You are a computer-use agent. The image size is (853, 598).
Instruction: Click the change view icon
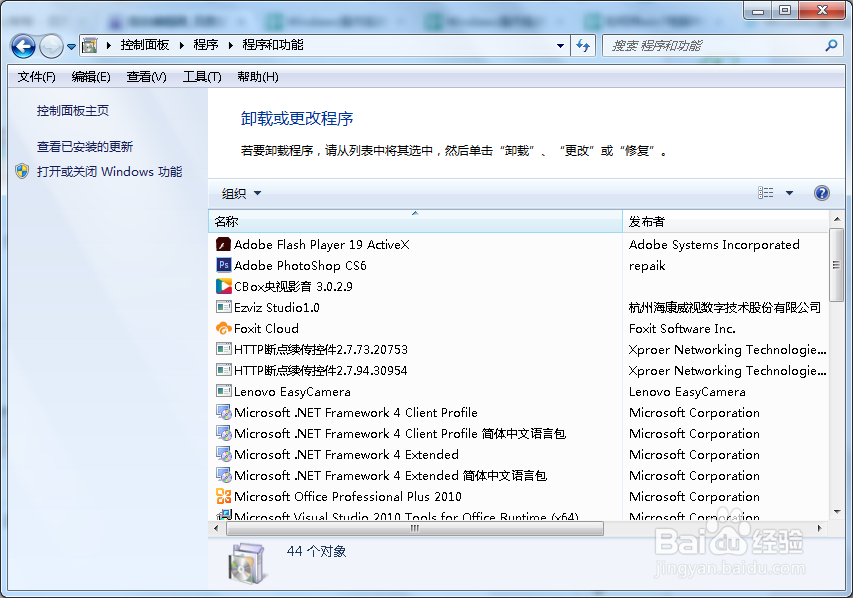765,193
